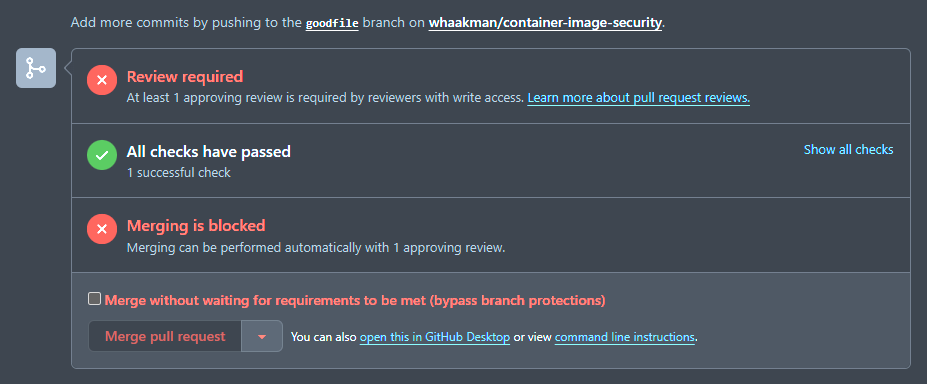927x384 pixels.
Task: Open the merge method dropdown arrow
Action: tap(262, 336)
